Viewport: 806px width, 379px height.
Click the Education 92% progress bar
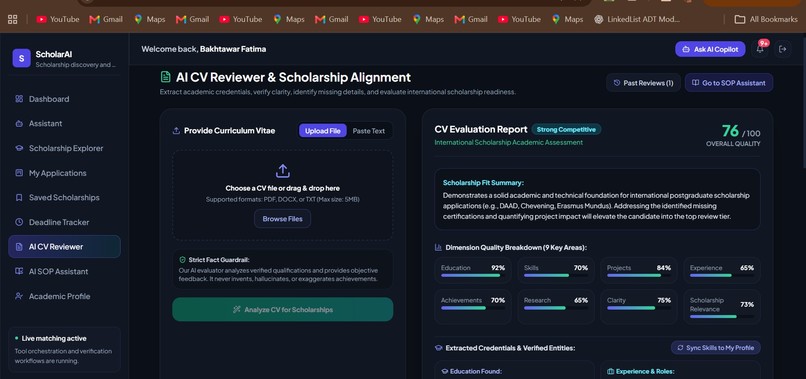click(473, 276)
